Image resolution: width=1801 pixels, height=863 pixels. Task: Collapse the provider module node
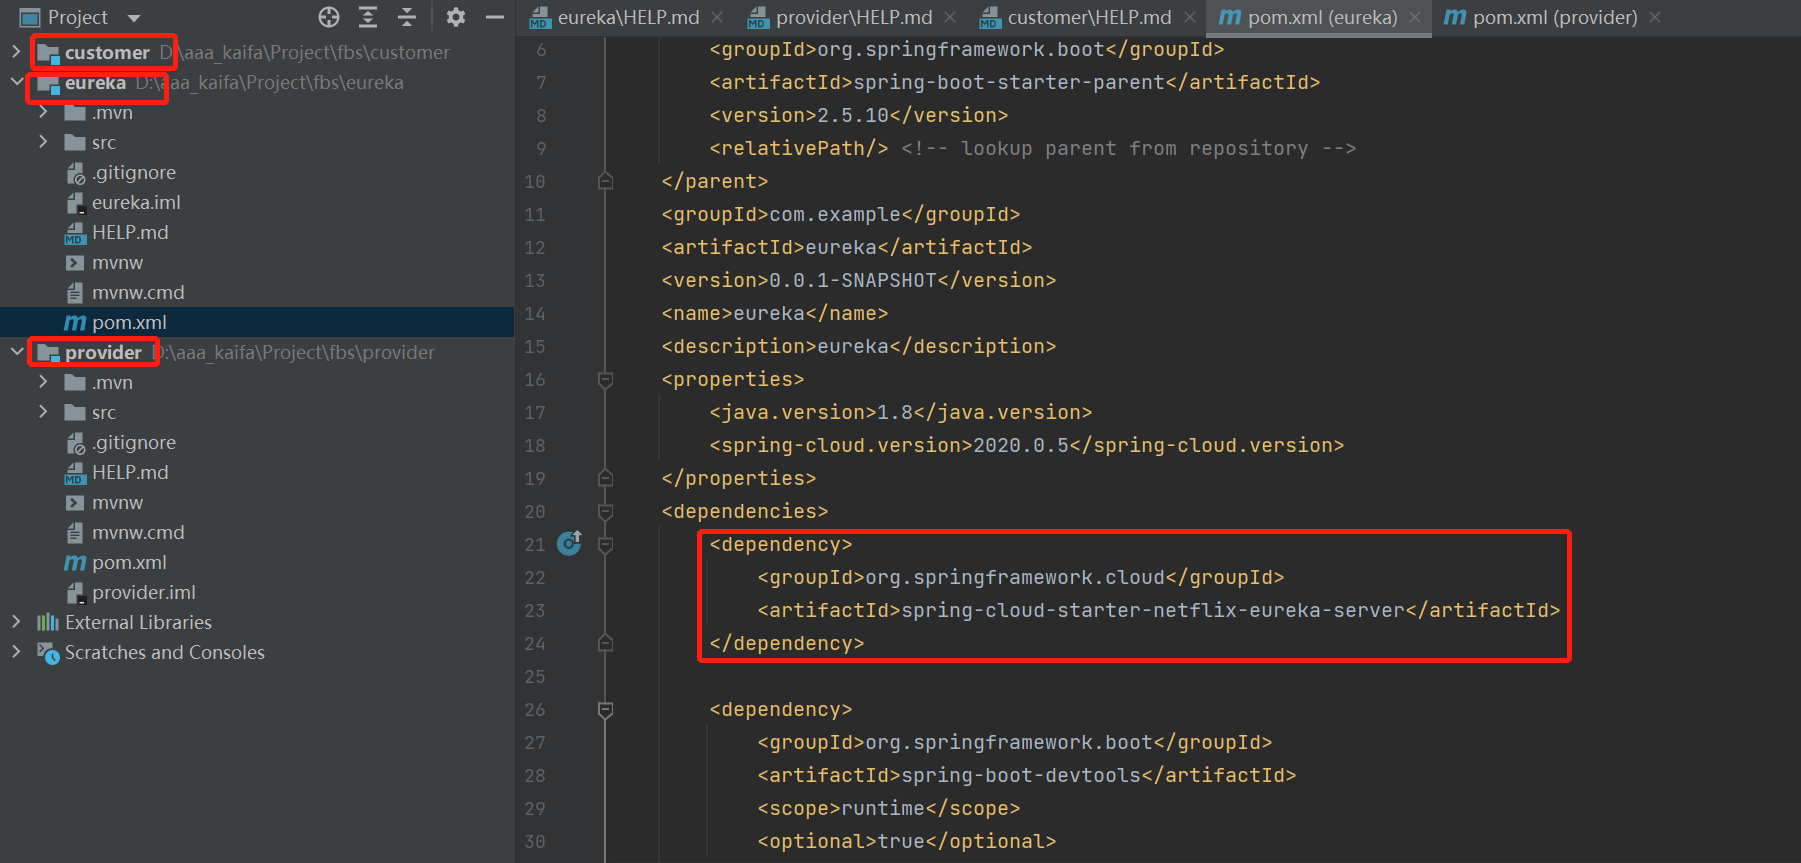point(16,351)
